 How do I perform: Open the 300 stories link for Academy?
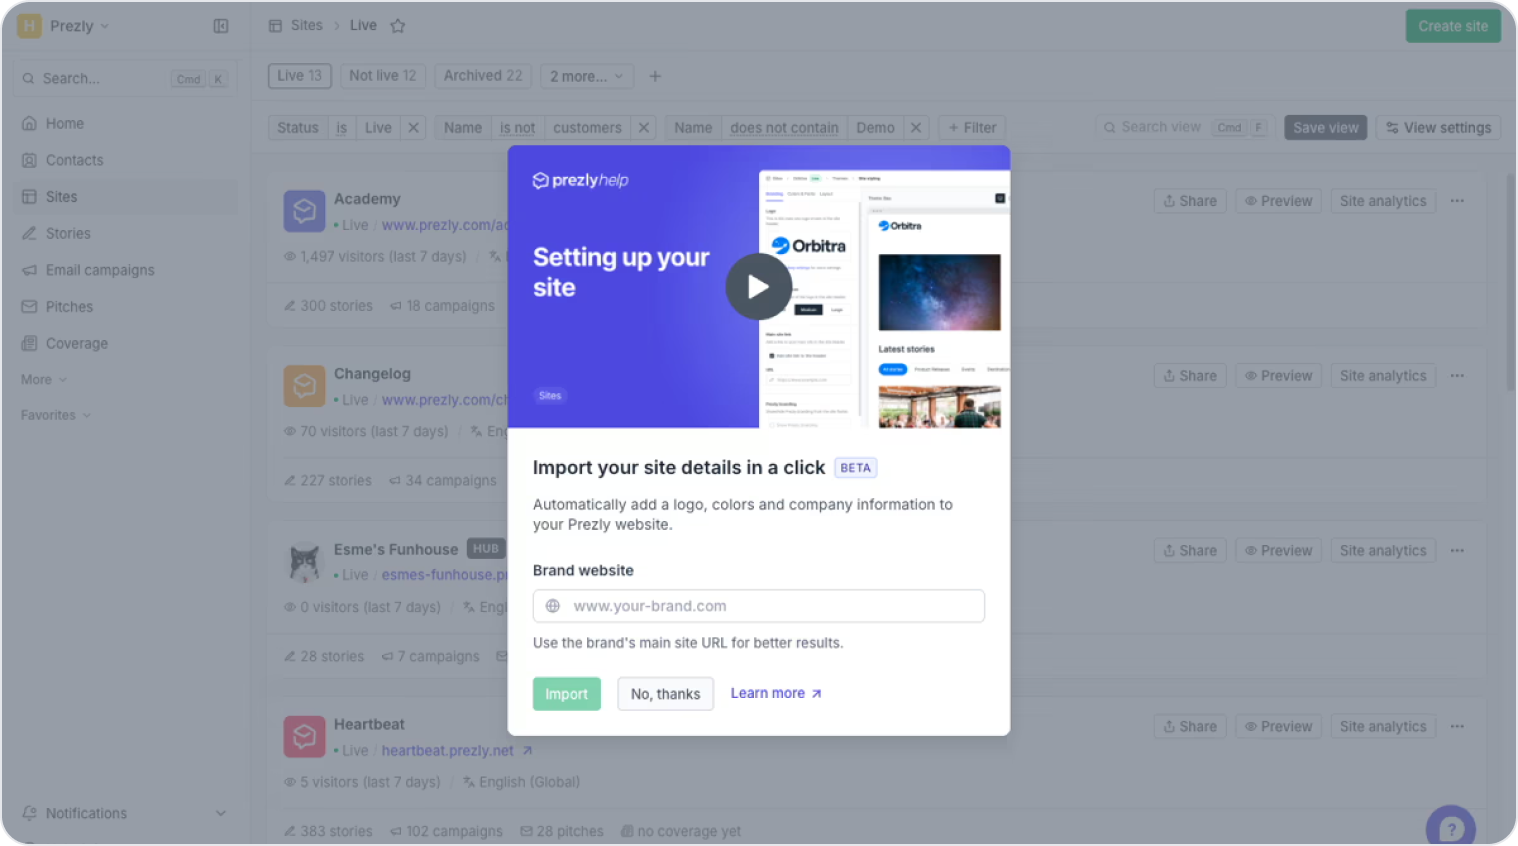(328, 306)
